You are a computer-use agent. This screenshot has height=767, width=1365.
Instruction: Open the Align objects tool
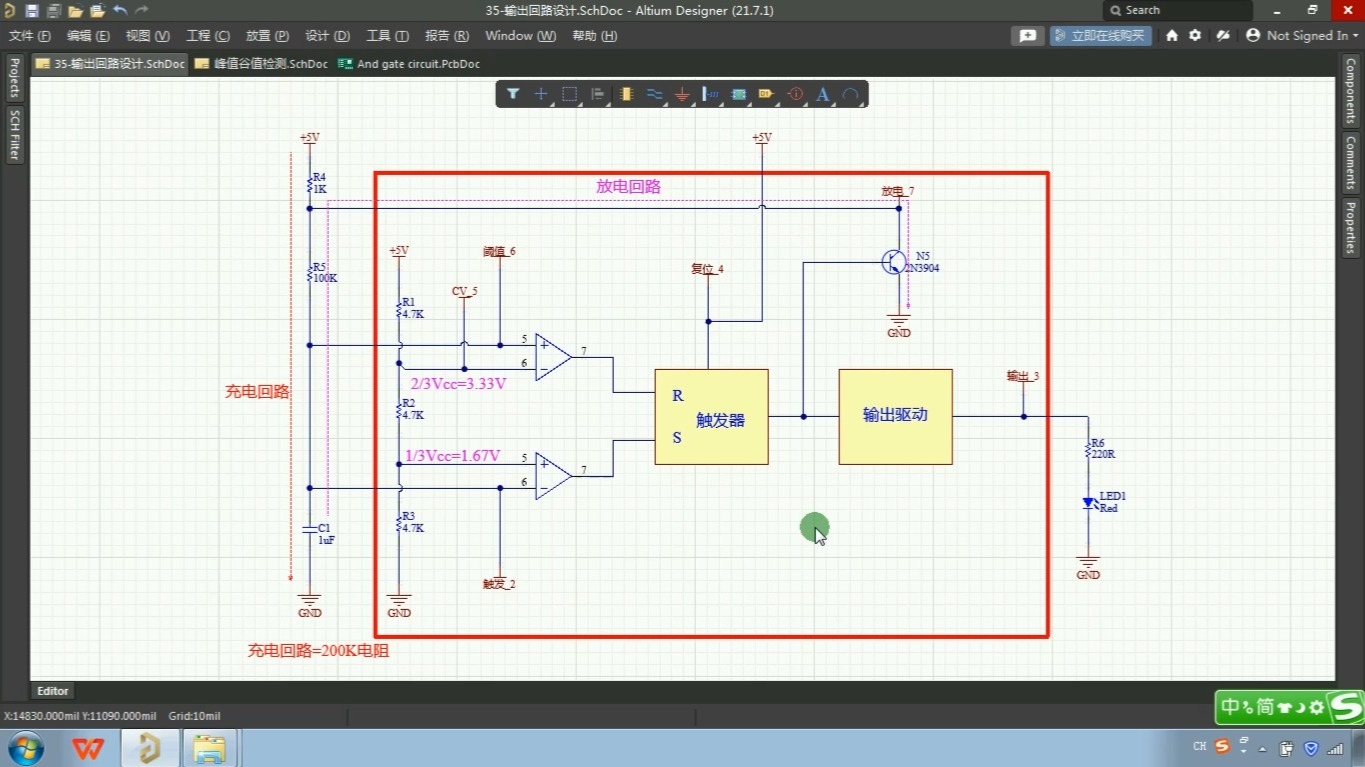598,94
